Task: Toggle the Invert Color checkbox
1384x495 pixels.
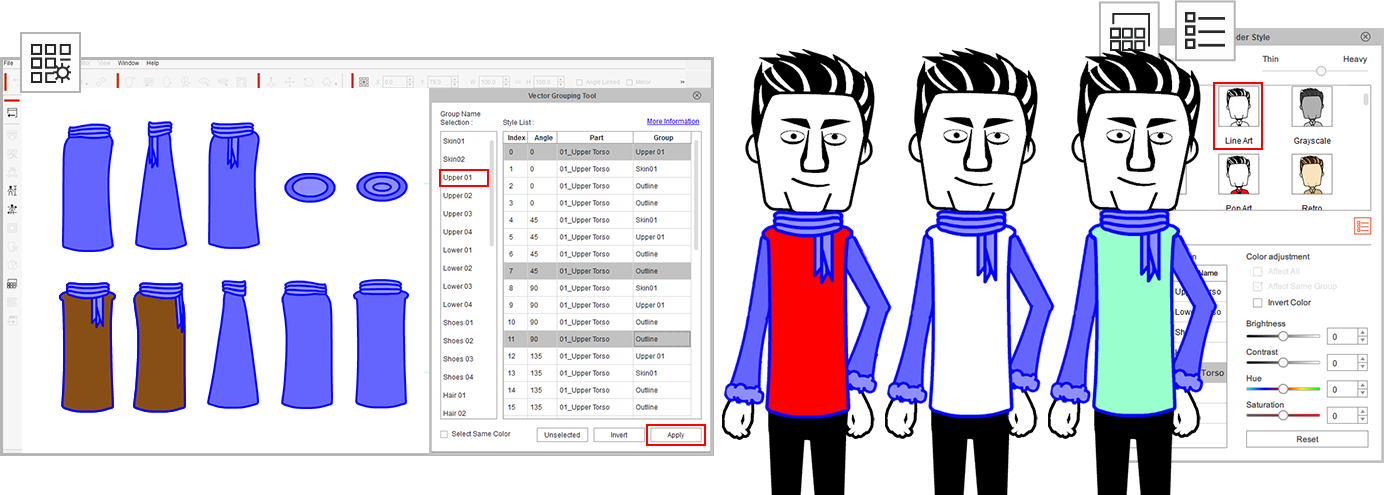Action: (1258, 302)
